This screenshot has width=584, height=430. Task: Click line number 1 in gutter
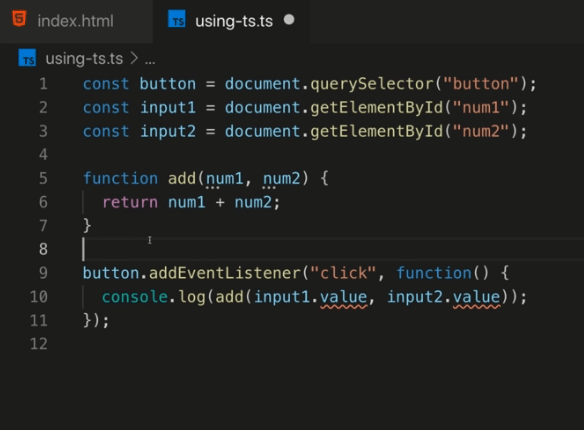[44, 84]
